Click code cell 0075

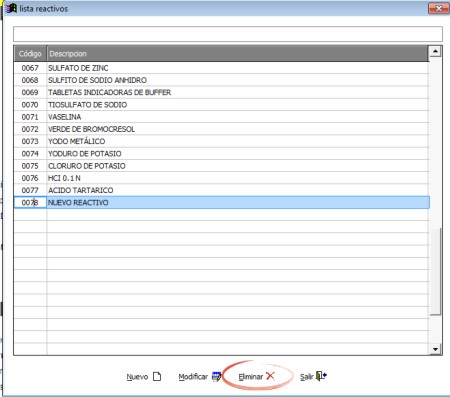click(x=30, y=166)
